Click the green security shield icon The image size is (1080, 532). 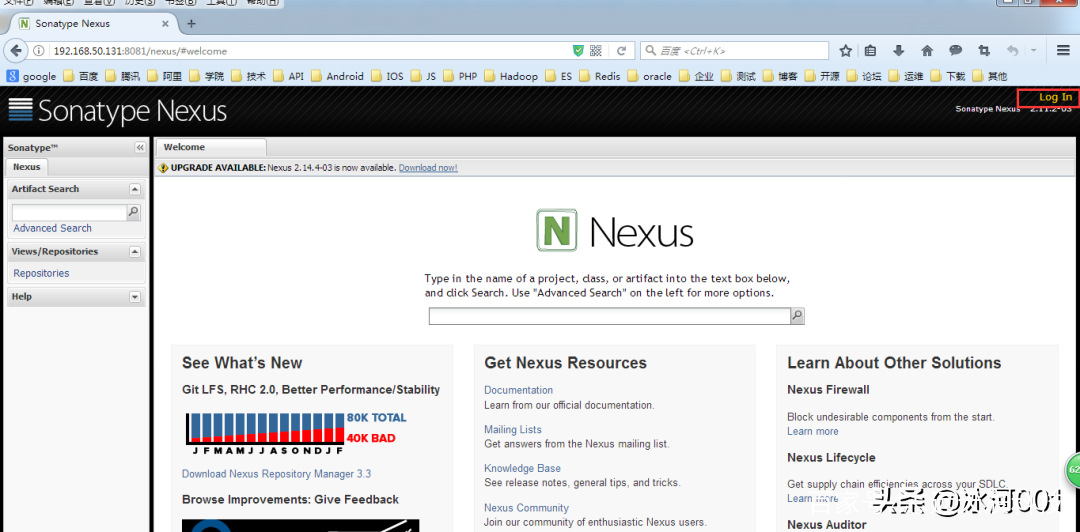click(579, 51)
